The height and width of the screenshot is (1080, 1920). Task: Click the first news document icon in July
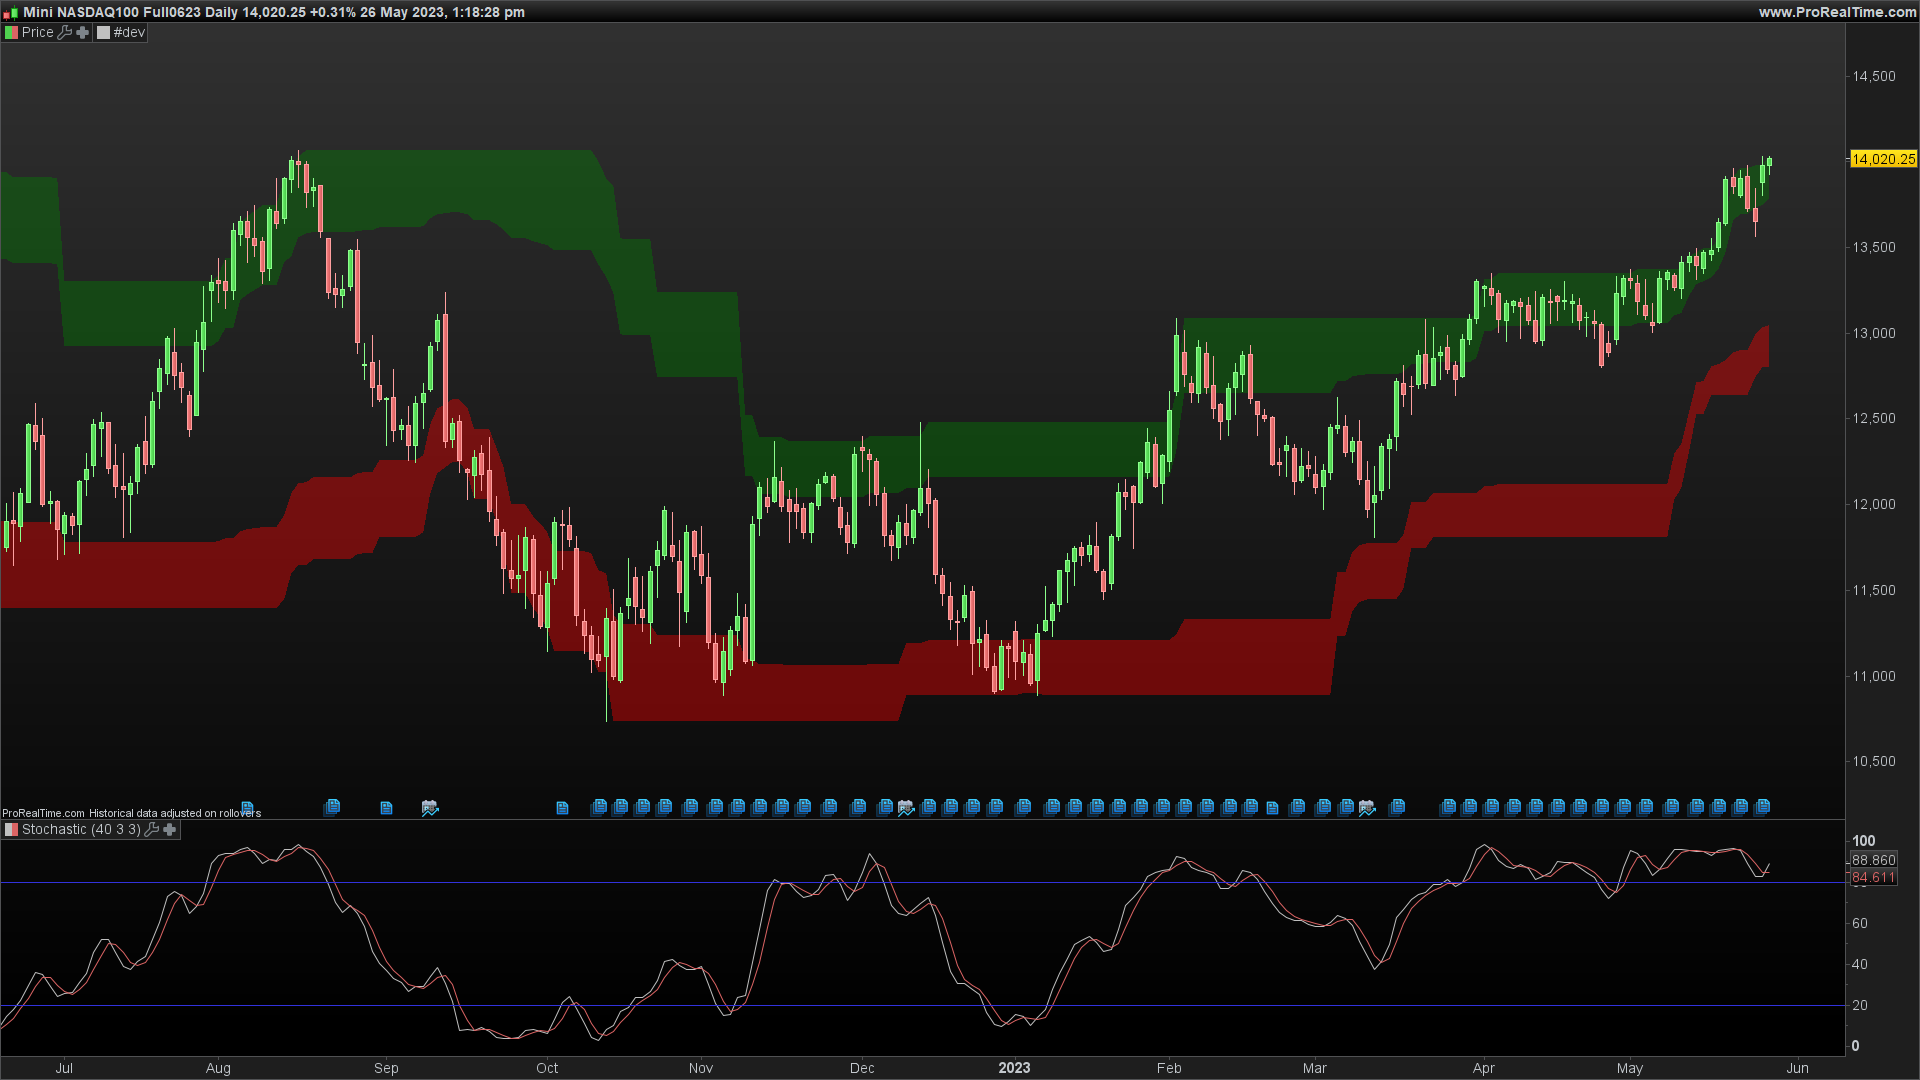247,807
